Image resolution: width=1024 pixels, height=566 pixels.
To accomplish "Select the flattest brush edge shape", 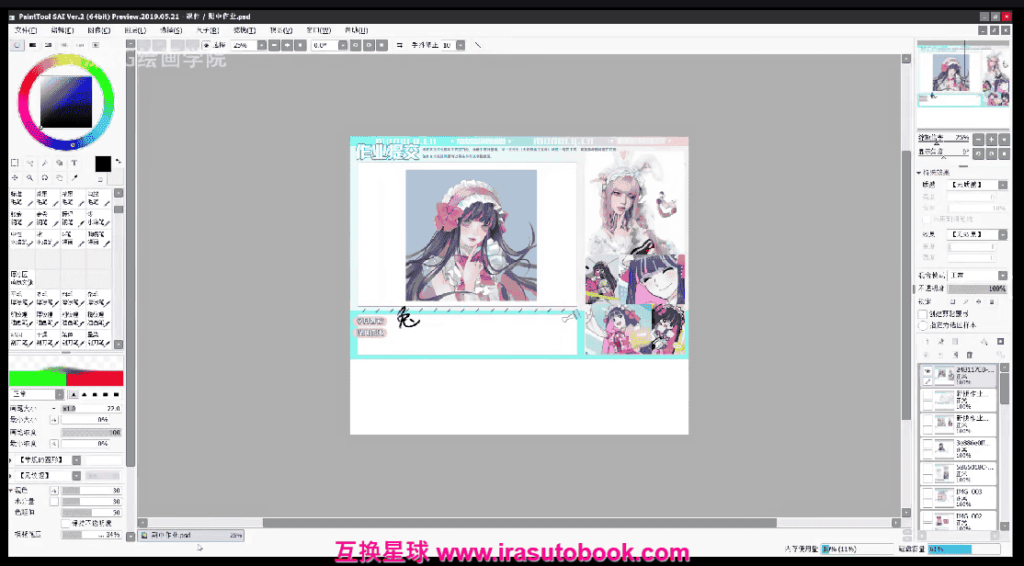I will 116,394.
